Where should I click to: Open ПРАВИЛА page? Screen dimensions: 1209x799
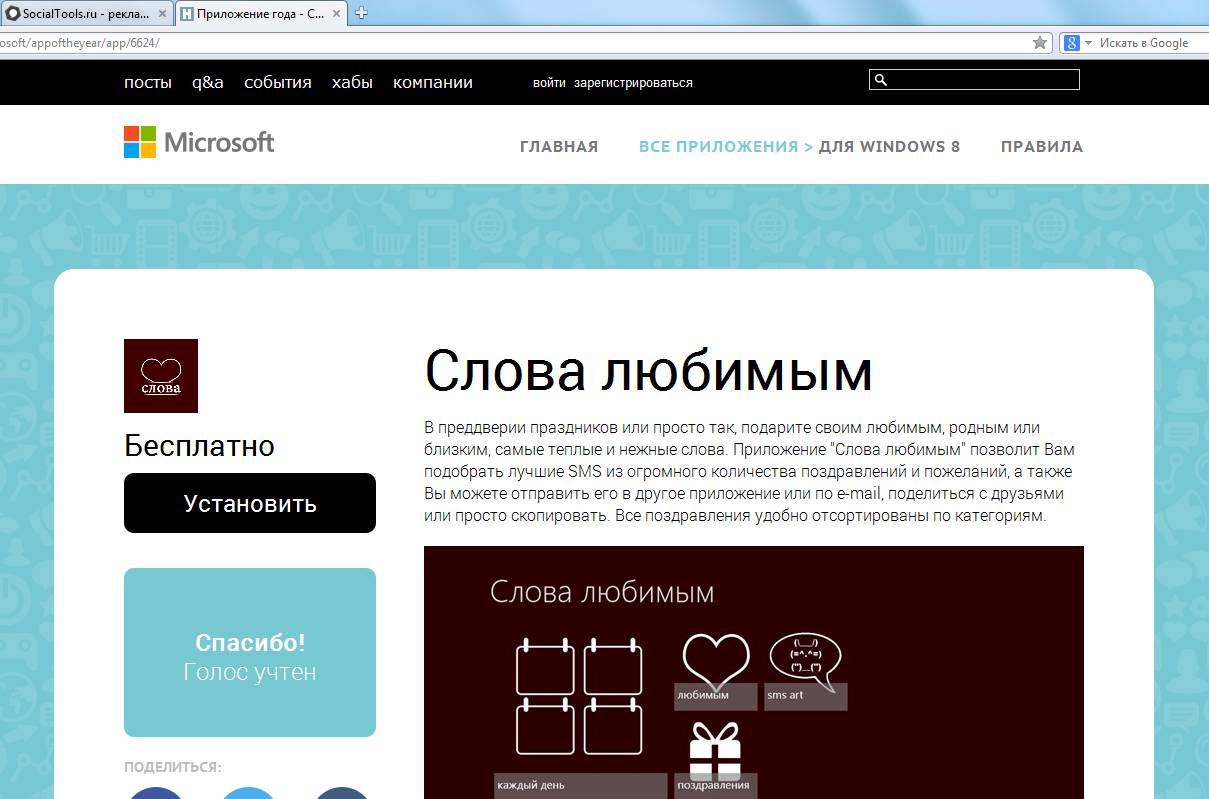point(1042,147)
